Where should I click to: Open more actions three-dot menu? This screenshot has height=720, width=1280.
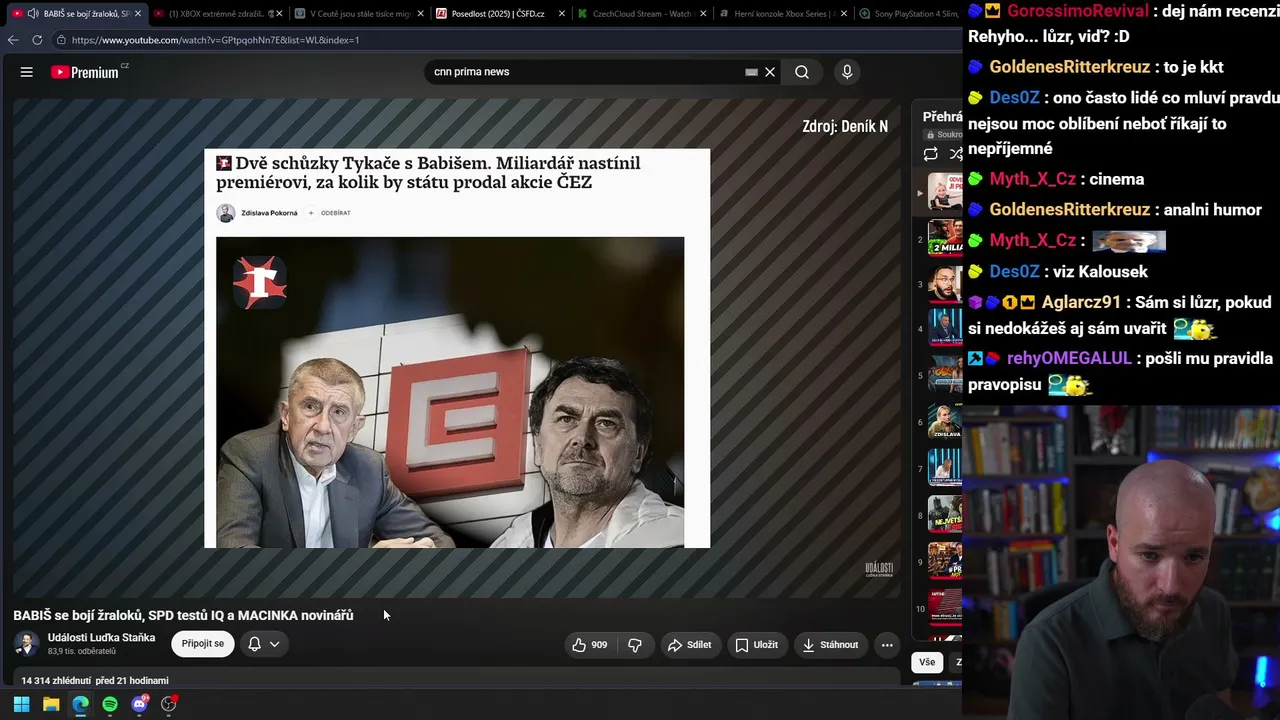coord(887,645)
